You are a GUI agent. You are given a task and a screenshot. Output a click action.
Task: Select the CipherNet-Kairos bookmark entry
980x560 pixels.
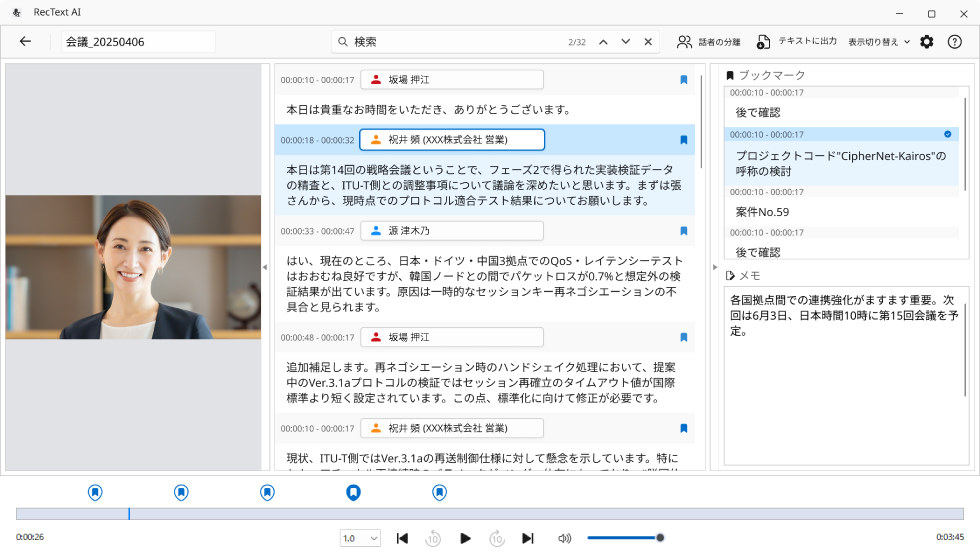point(840,162)
